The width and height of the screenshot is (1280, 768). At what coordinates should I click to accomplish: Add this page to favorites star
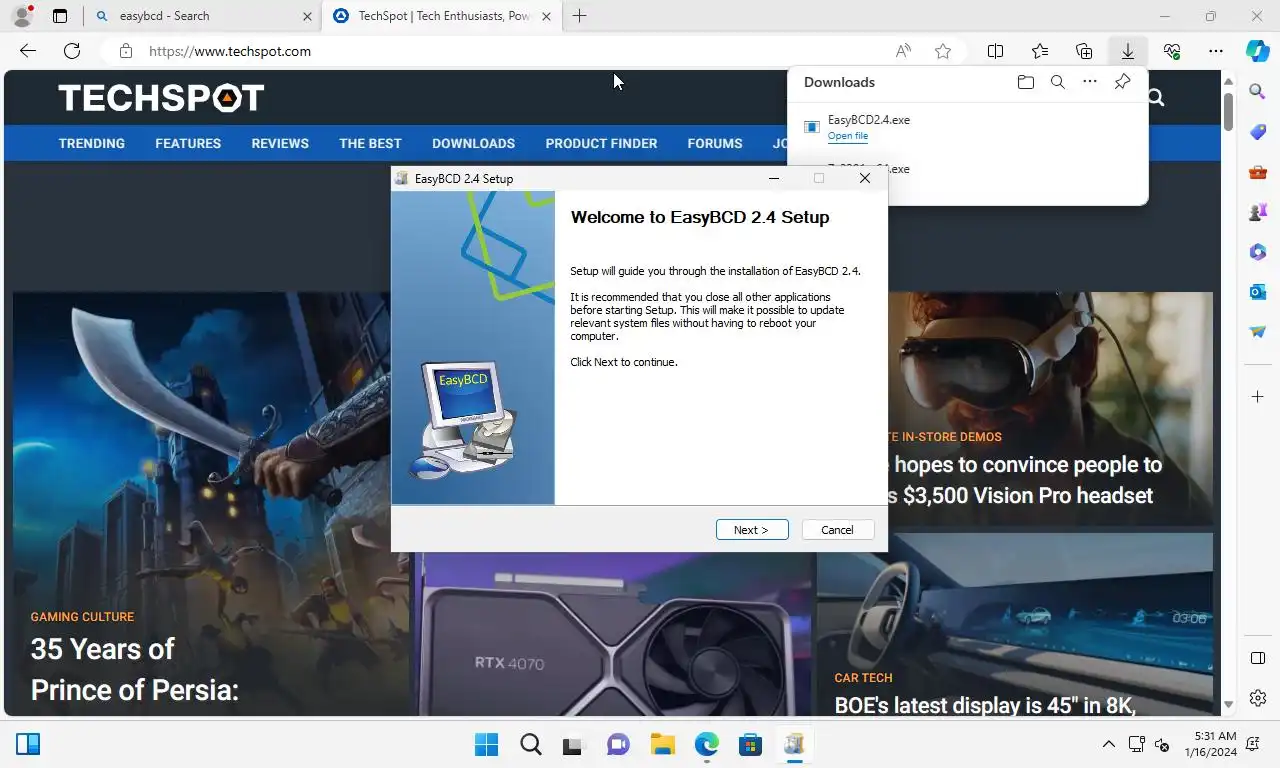click(x=943, y=51)
